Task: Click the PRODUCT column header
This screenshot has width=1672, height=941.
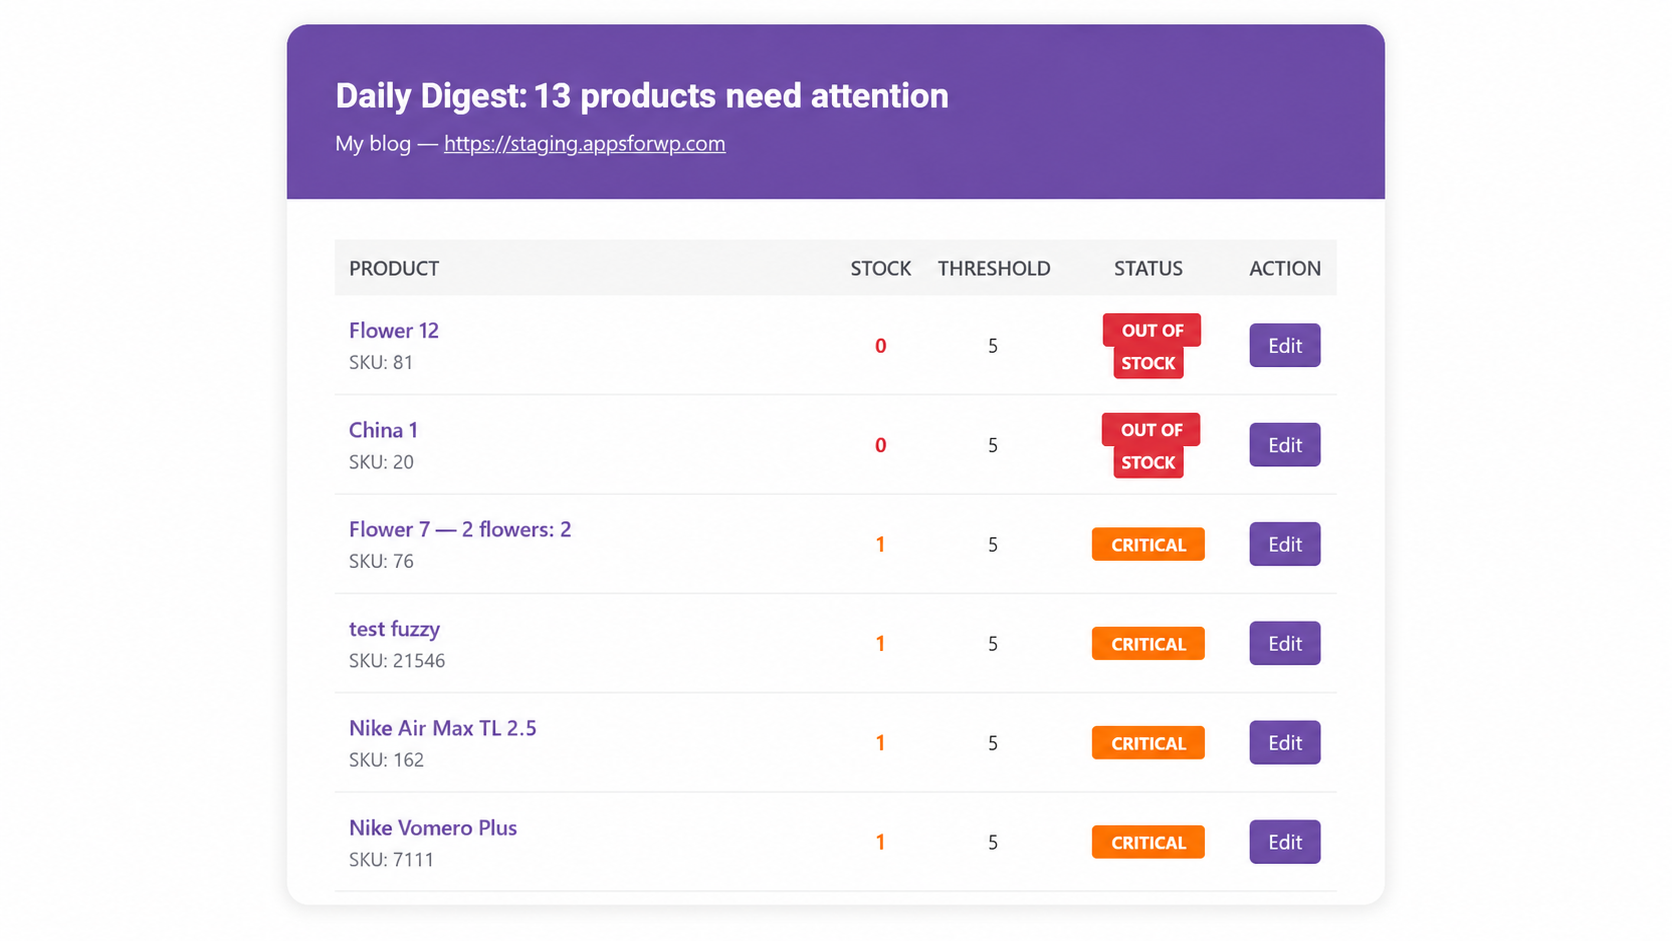Action: (x=394, y=268)
